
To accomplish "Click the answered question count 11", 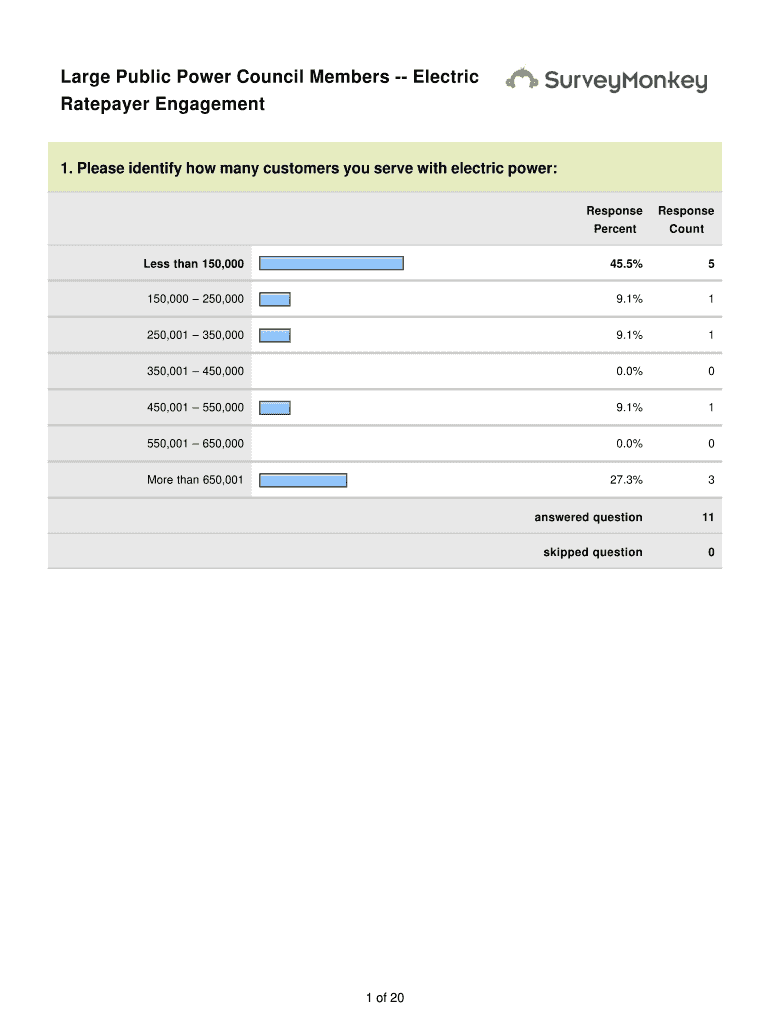I will (x=707, y=517).
